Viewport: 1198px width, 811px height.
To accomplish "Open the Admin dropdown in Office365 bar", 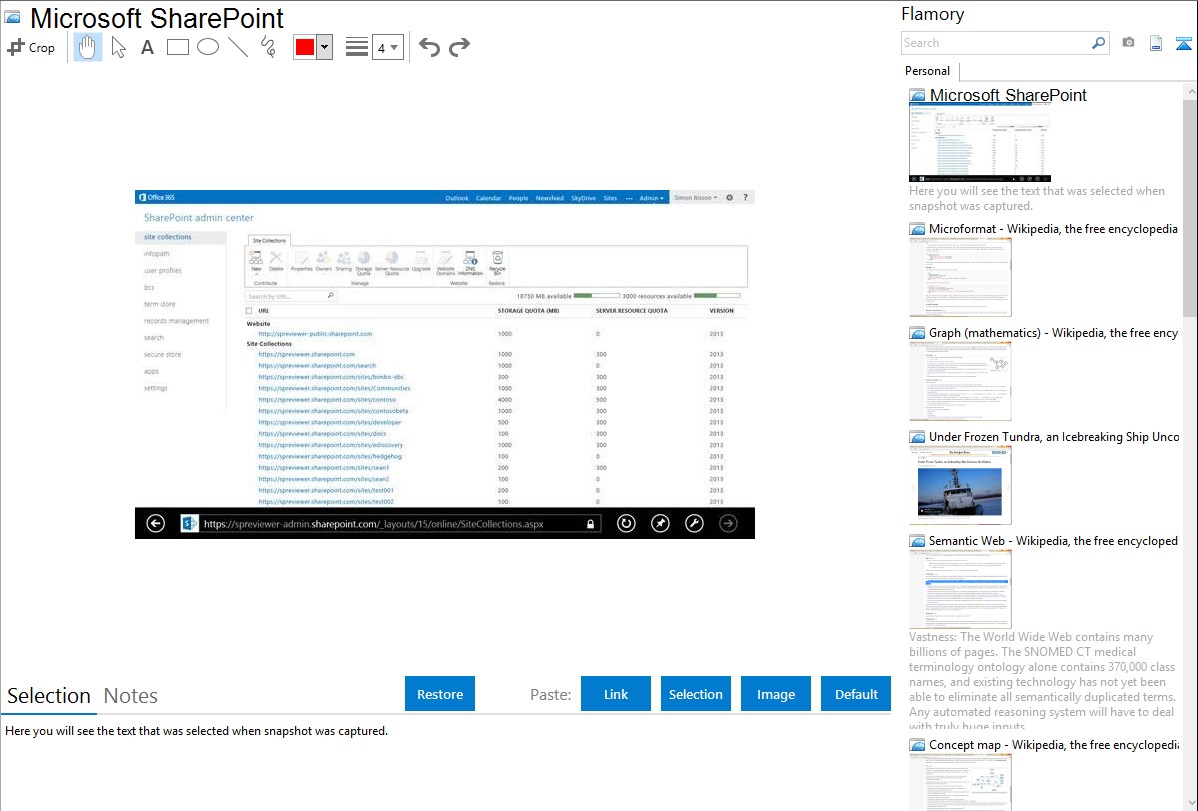I will (x=652, y=198).
